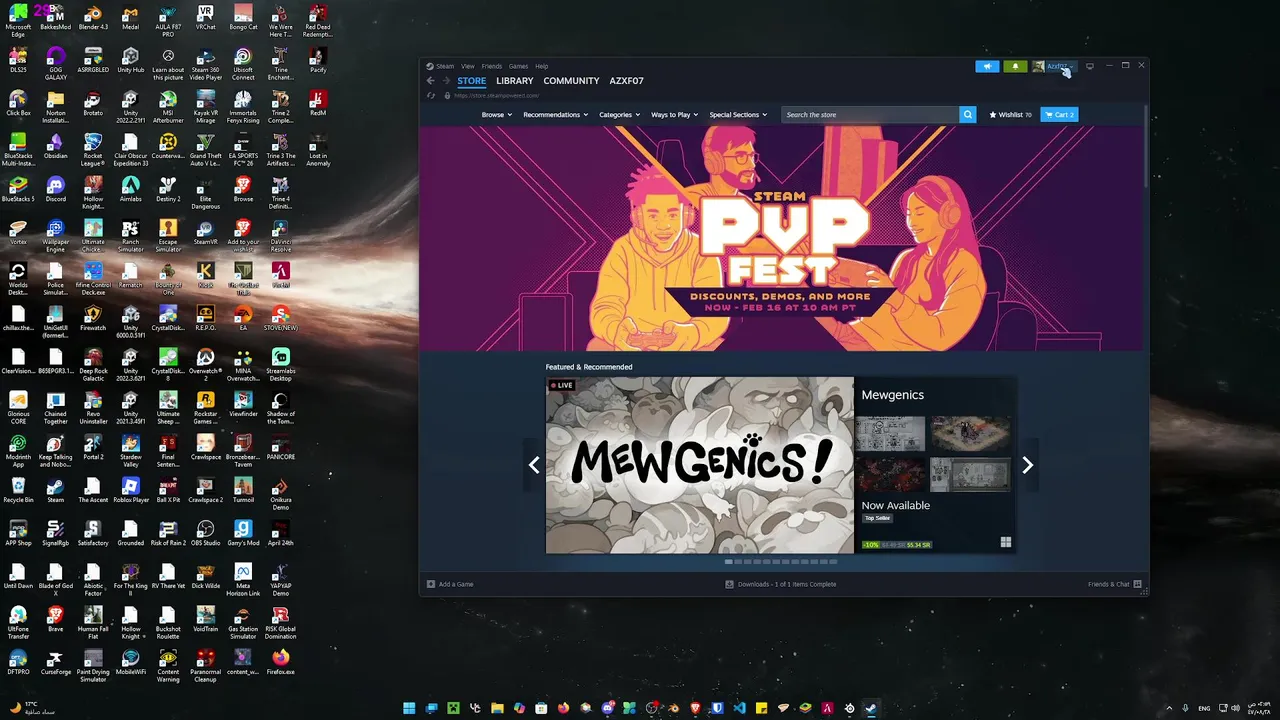Viewport: 1280px width, 720px height.
Task: Select Steam desktop shortcut icon
Action: click(x=56, y=490)
